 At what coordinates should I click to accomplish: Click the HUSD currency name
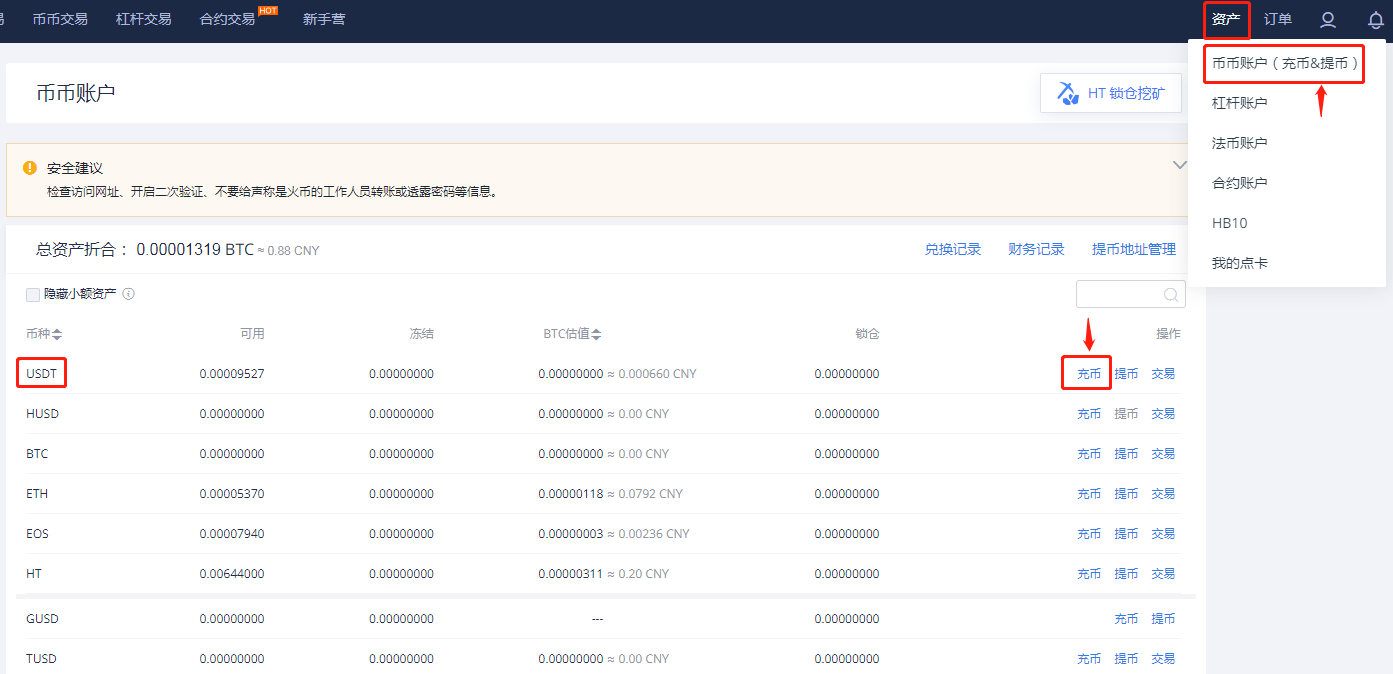pyautogui.click(x=43, y=414)
